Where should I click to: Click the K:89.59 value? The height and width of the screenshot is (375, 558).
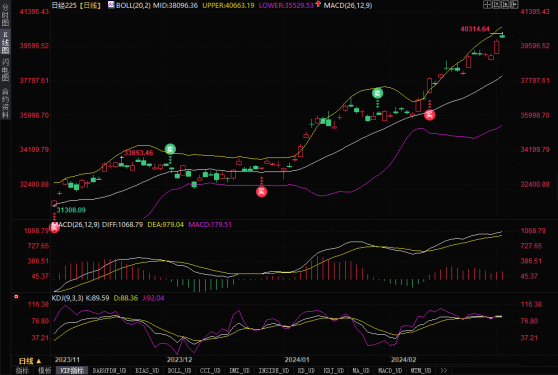98,298
